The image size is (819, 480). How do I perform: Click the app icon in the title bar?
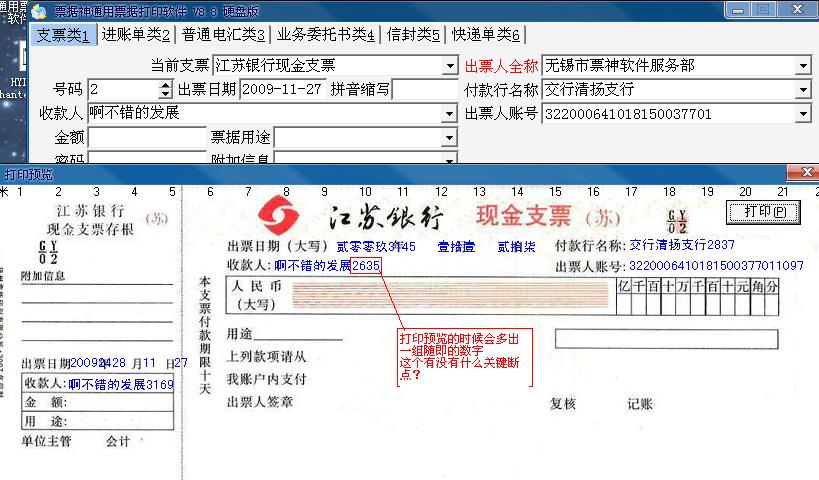click(39, 11)
